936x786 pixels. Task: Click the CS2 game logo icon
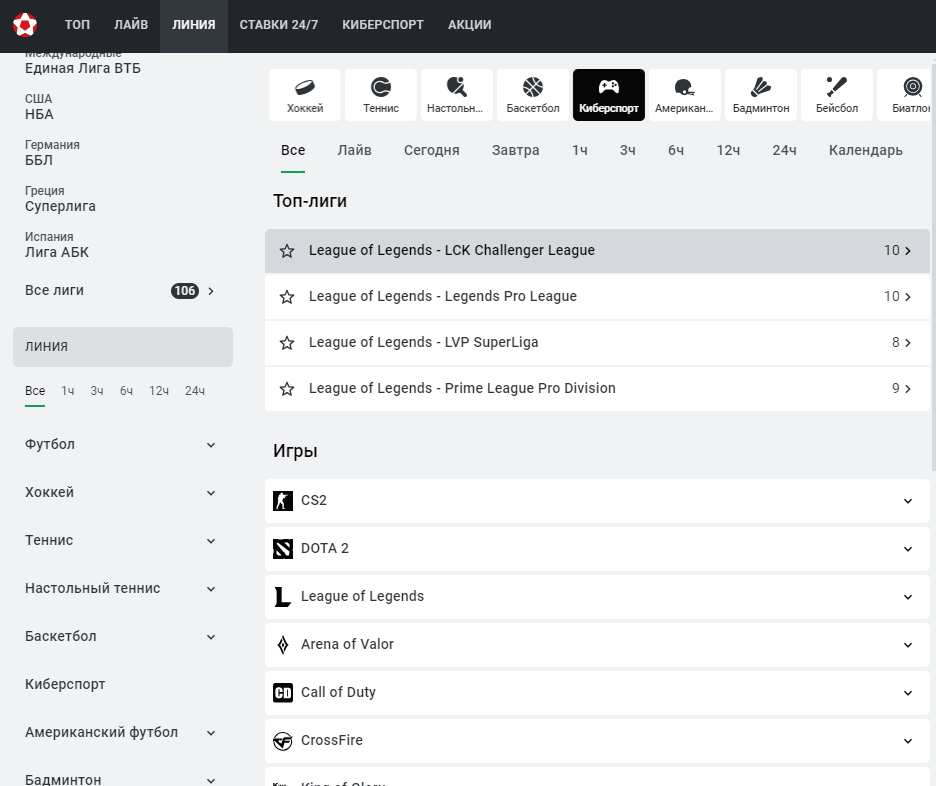point(283,501)
